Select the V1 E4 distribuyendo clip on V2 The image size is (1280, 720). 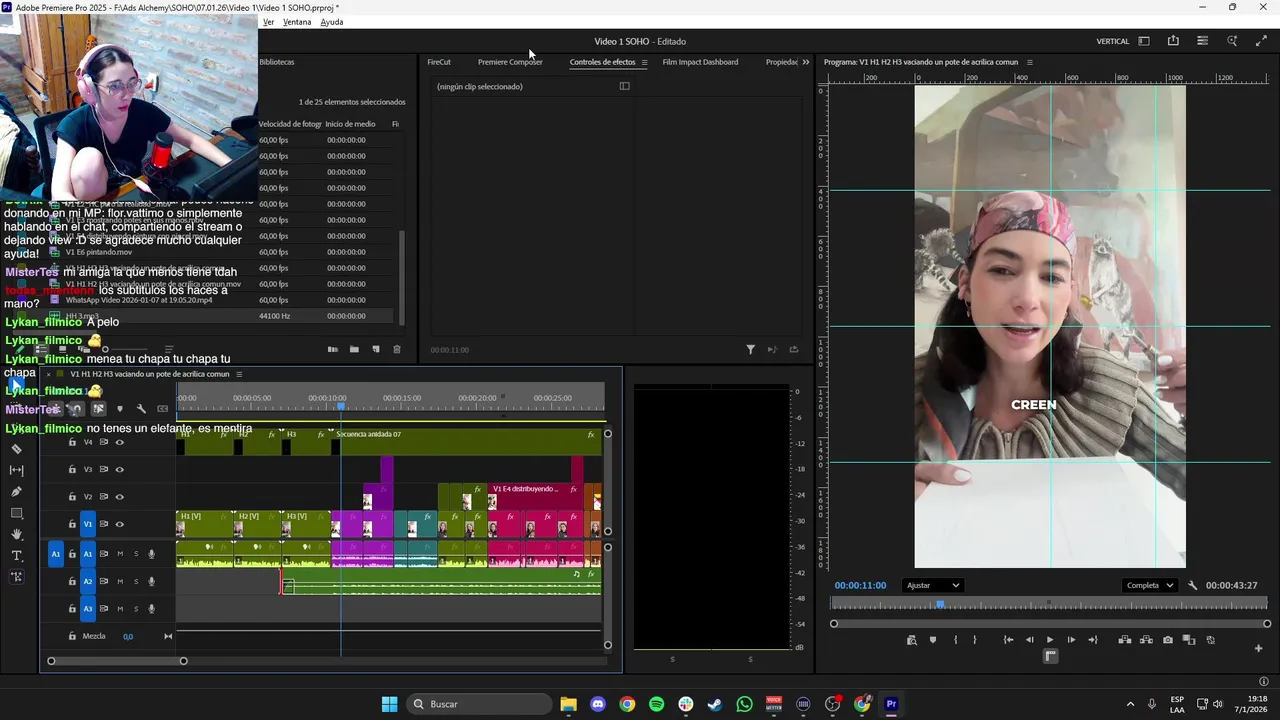[533, 496]
